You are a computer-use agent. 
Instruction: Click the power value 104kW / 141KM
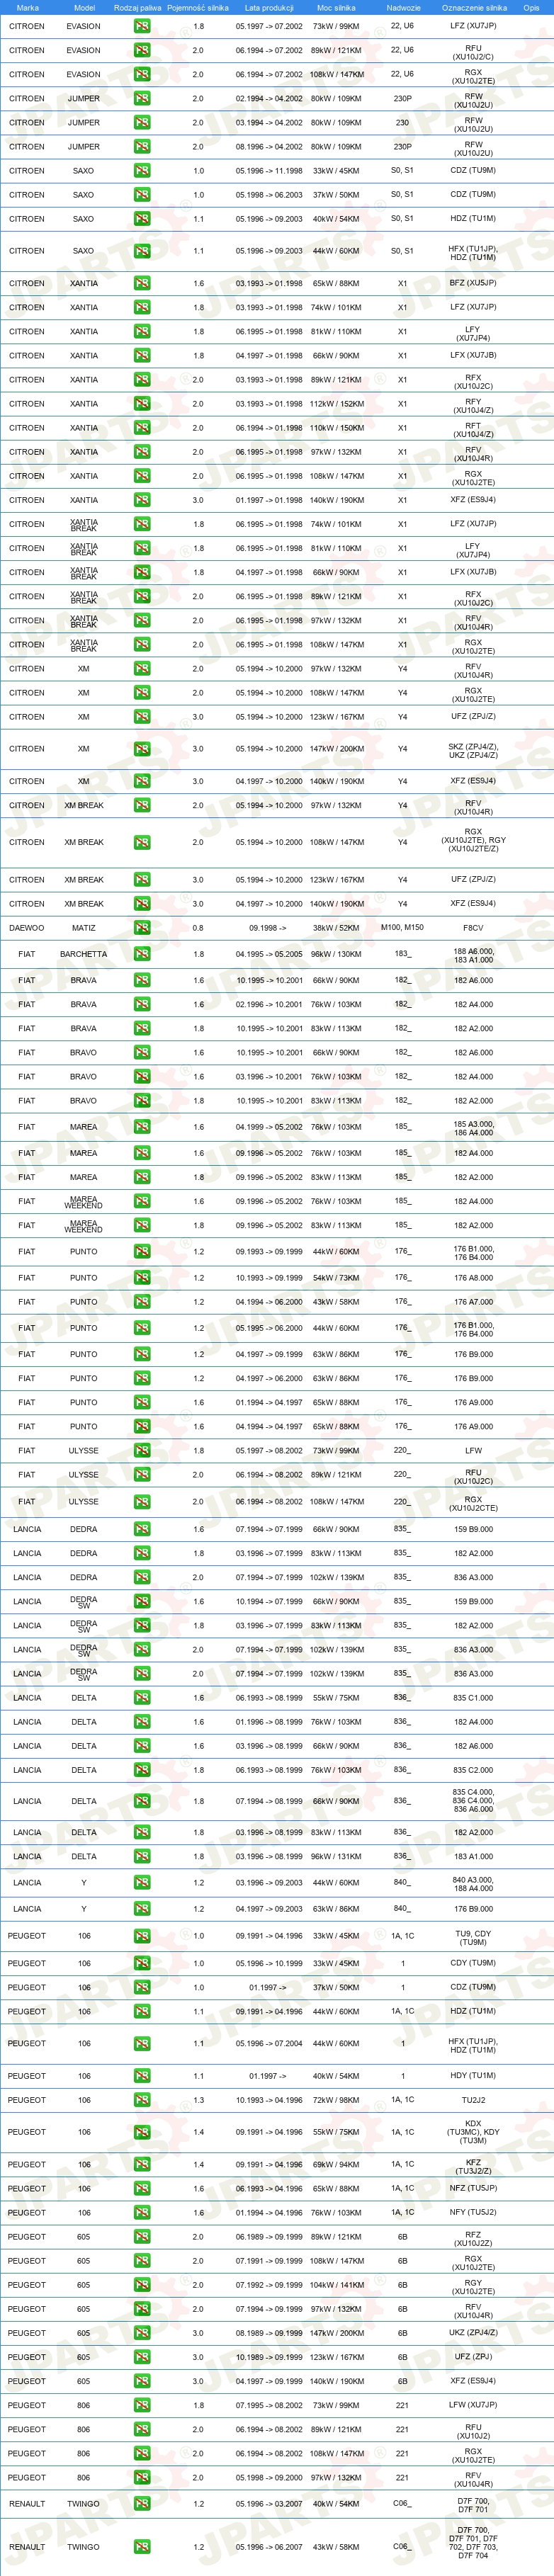click(x=336, y=2285)
